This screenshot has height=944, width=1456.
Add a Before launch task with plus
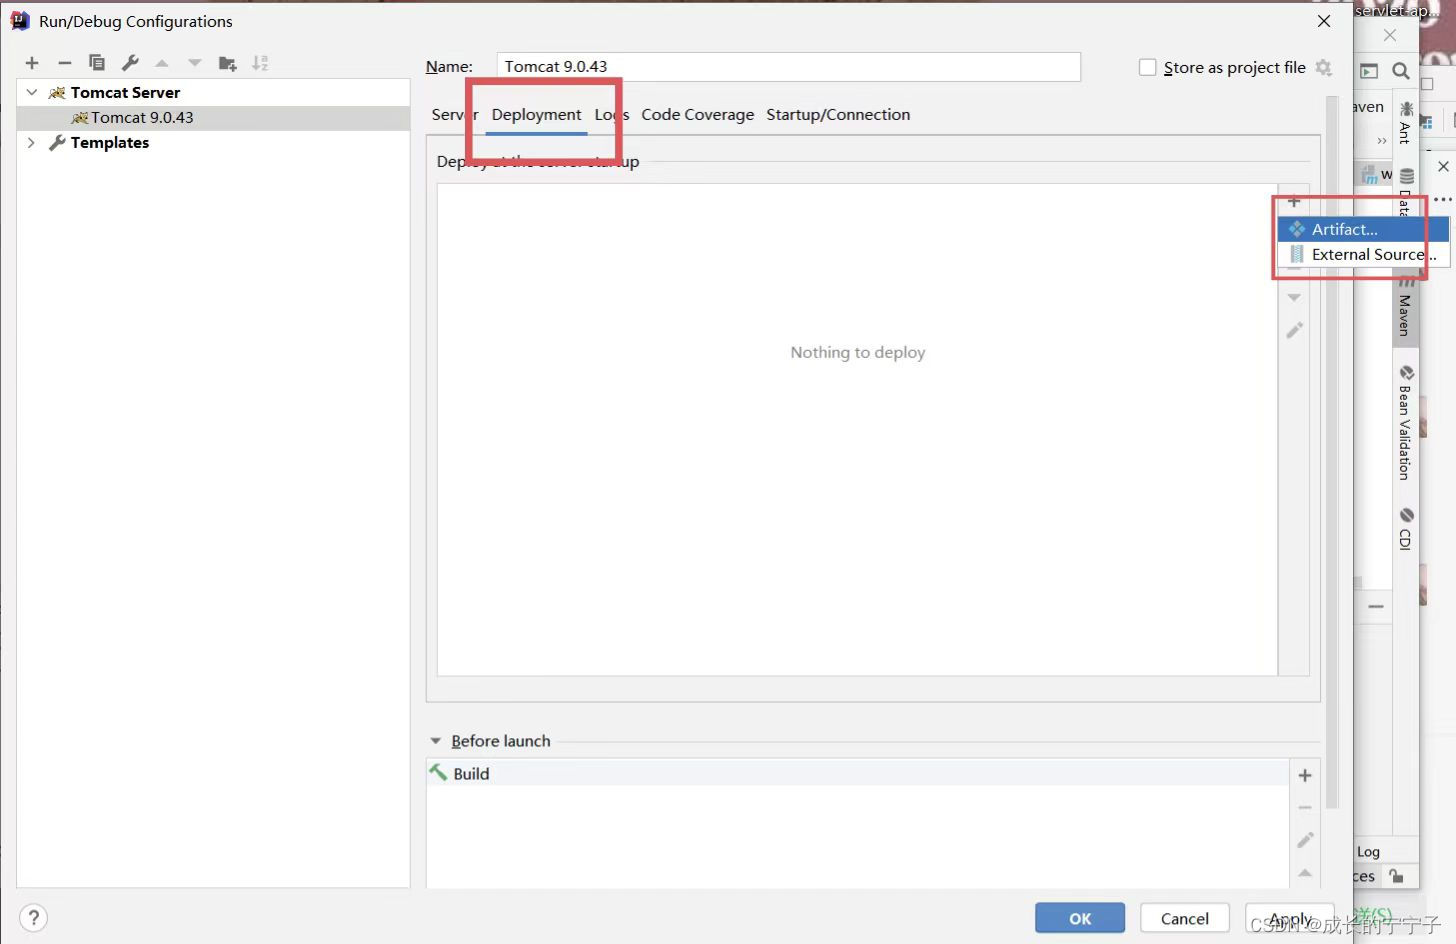[1305, 775]
